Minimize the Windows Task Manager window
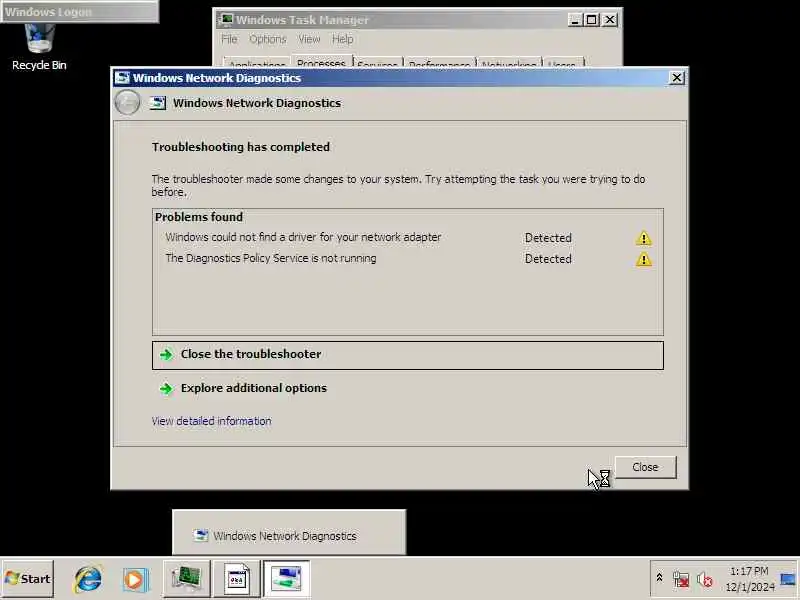Image resolution: width=800 pixels, height=600 pixels. (x=575, y=20)
